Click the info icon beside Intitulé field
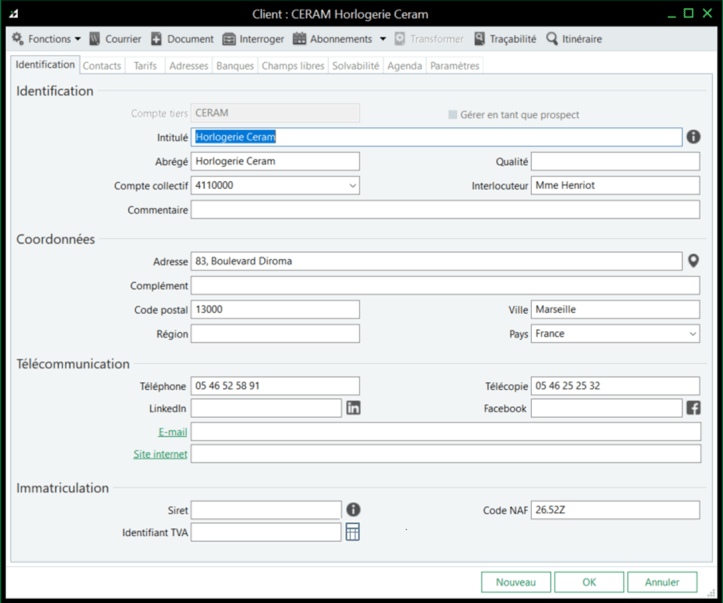This screenshot has width=723, height=603. tap(693, 137)
